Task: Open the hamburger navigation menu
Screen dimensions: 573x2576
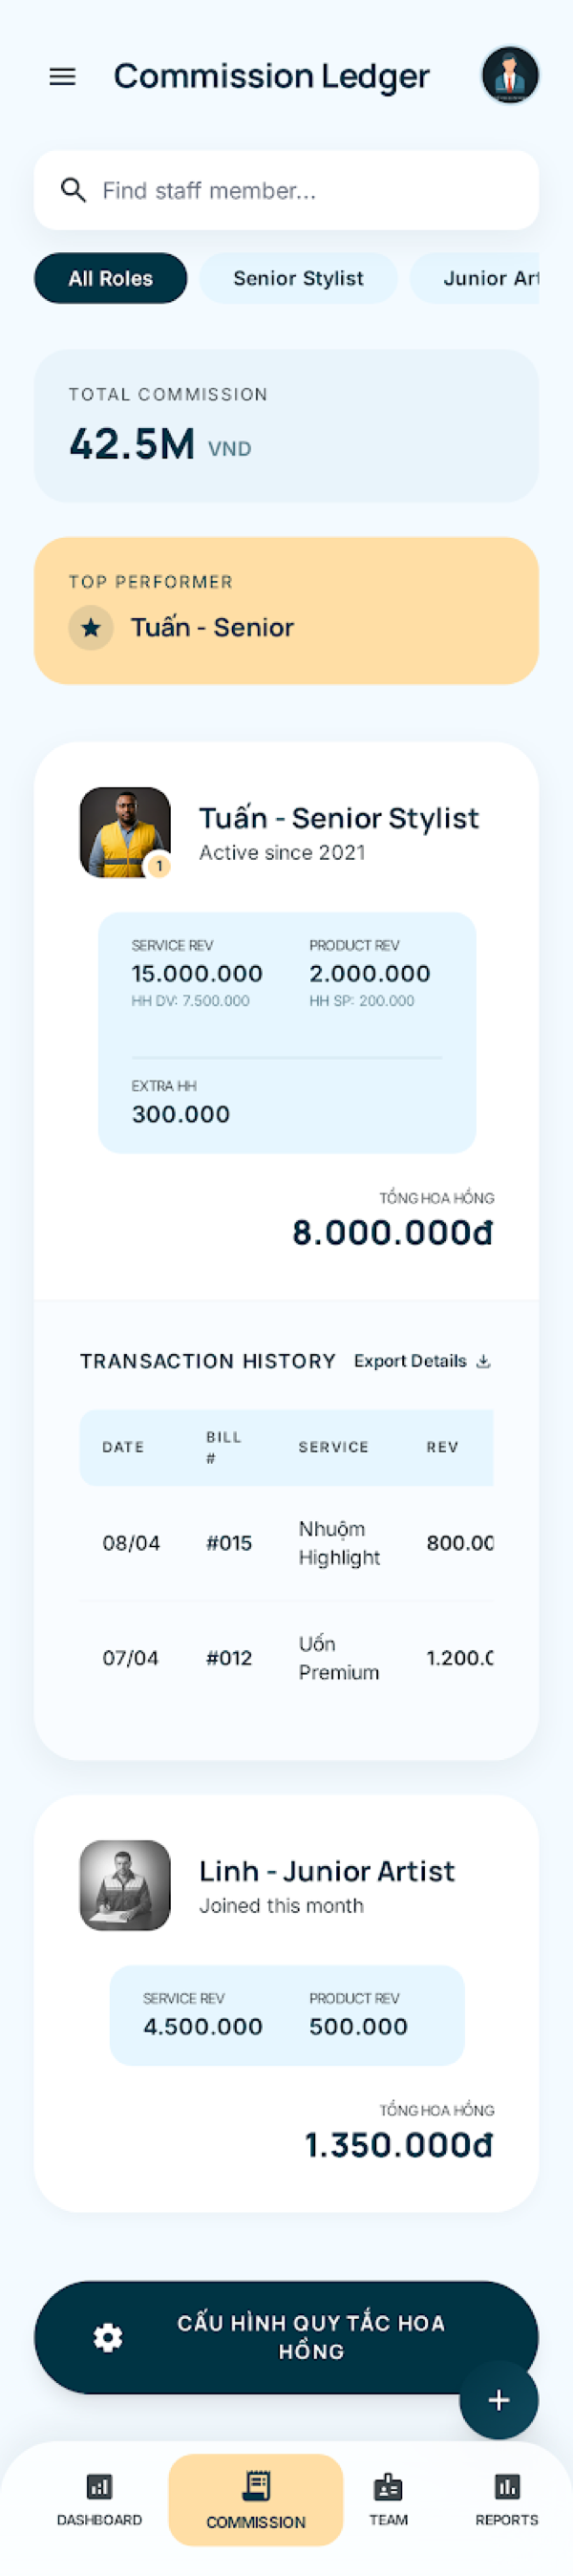Action: pos(62,76)
